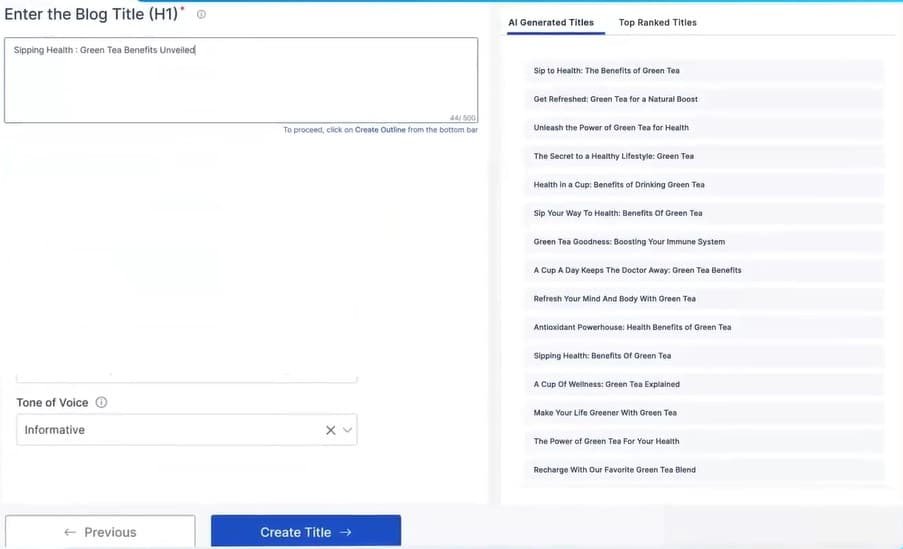
Task: Switch to Top Ranked Titles tab
Action: coord(657,22)
